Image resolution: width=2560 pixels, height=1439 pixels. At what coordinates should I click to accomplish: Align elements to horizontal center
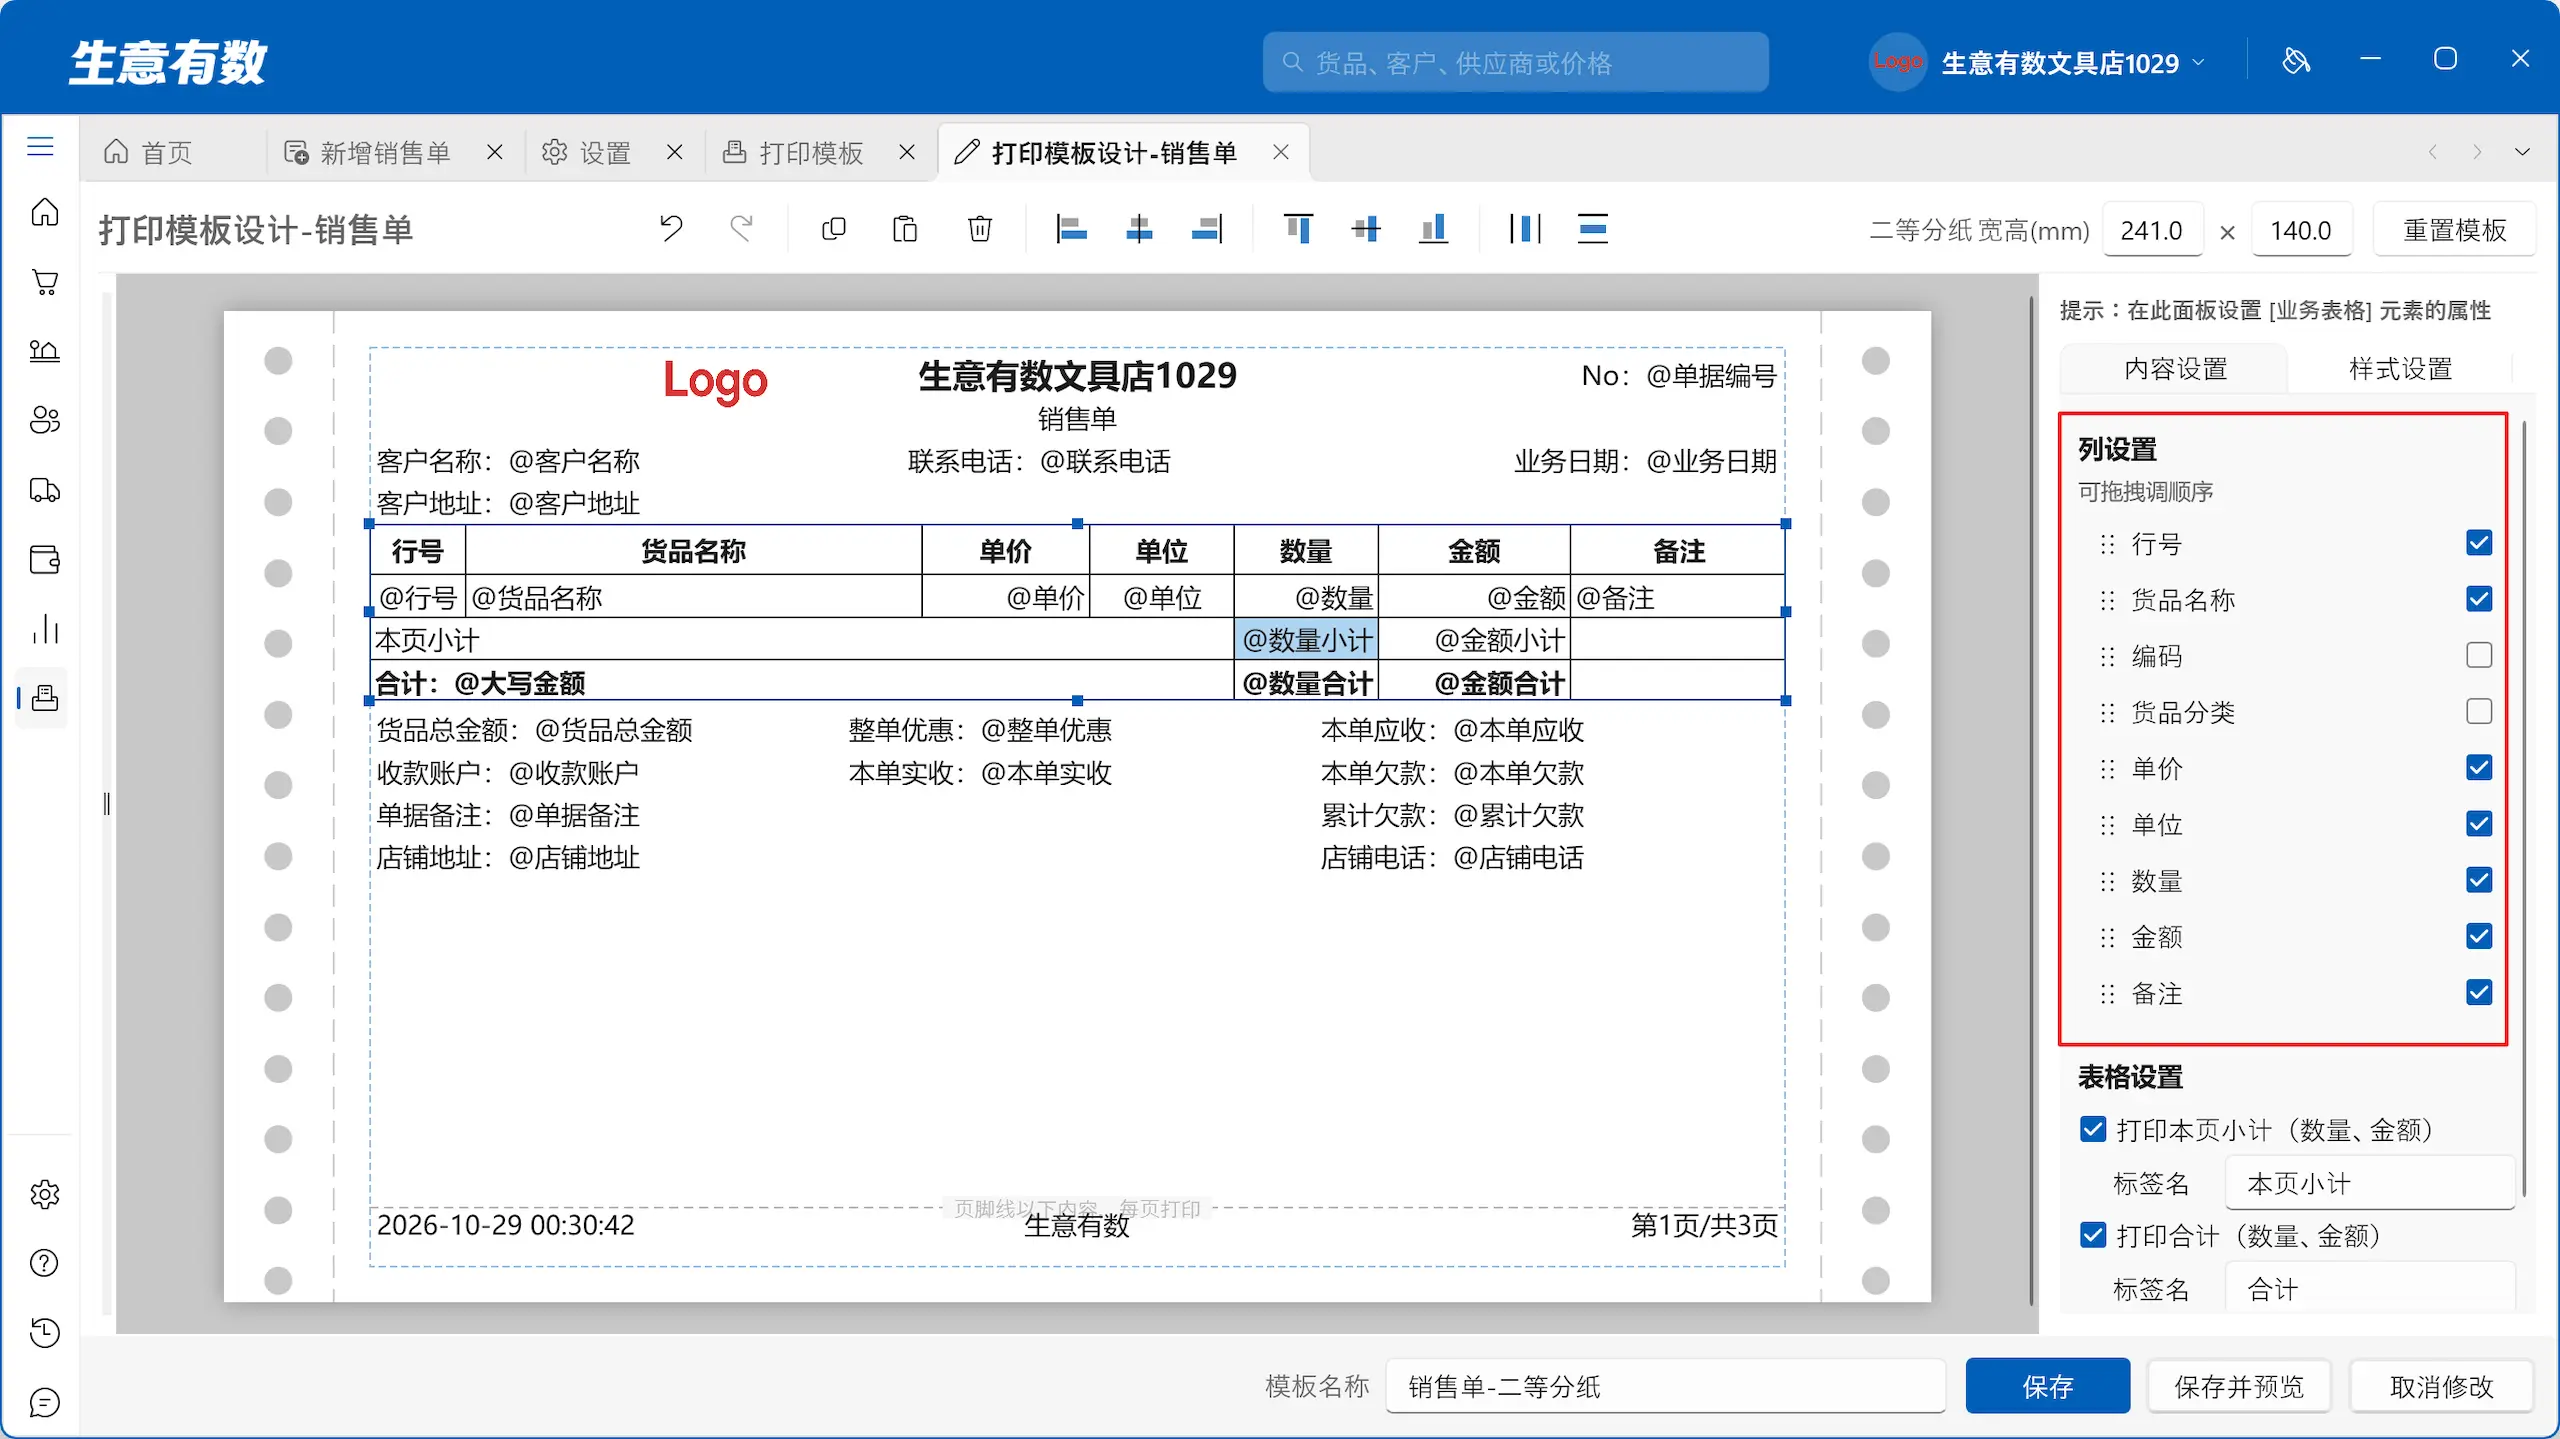click(x=1139, y=229)
